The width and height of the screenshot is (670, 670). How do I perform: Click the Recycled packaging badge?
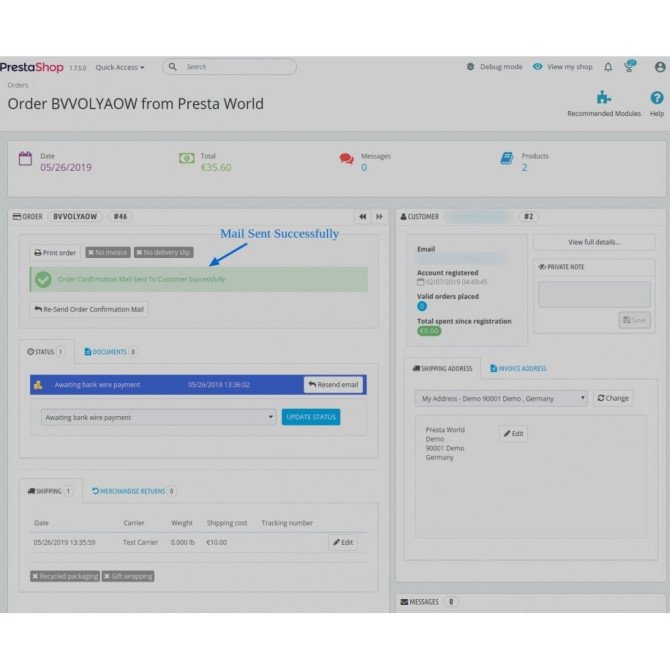pyautogui.click(x=65, y=576)
